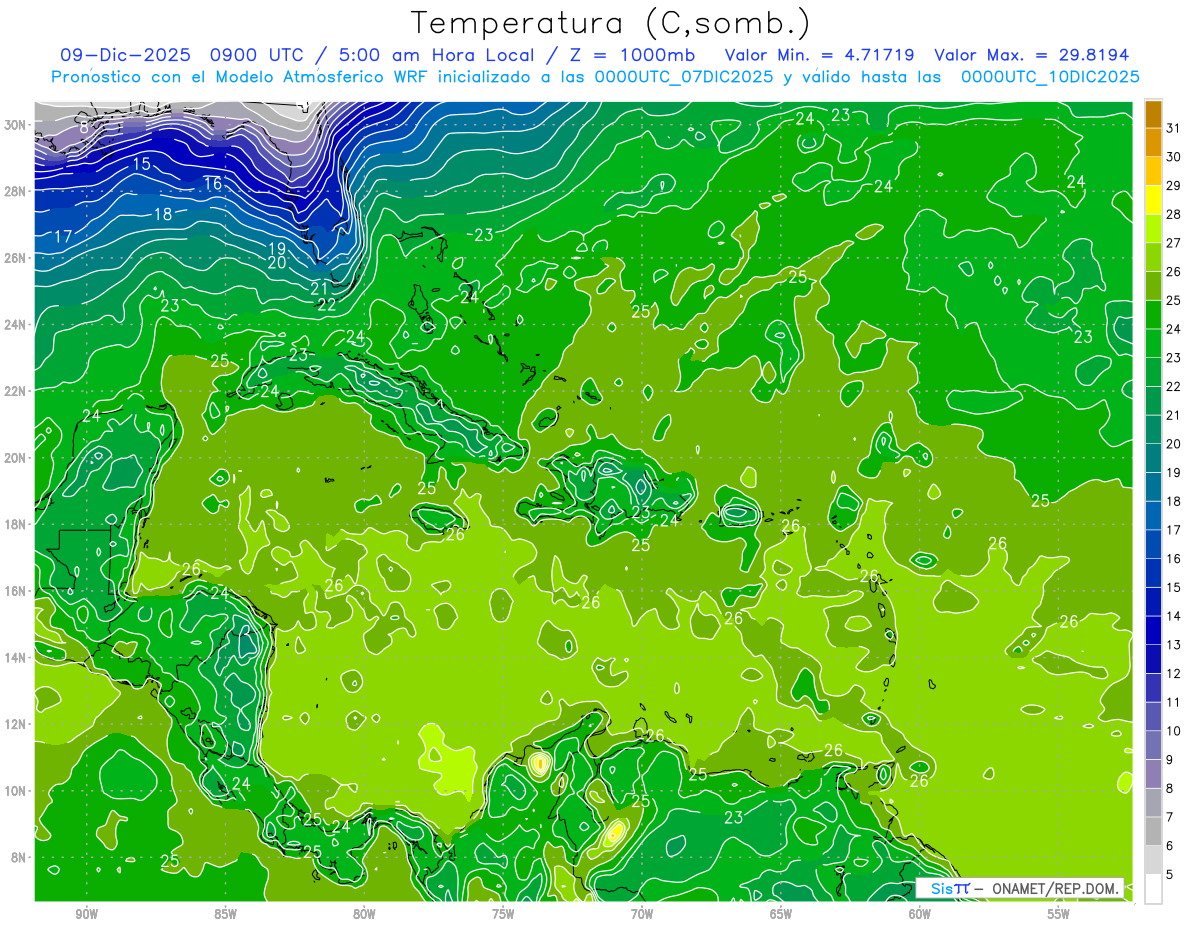Viewport: 1200px width, 927px height.
Task: Select valid-until time "0000UTC_10DIC2025"
Action: click(1050, 77)
